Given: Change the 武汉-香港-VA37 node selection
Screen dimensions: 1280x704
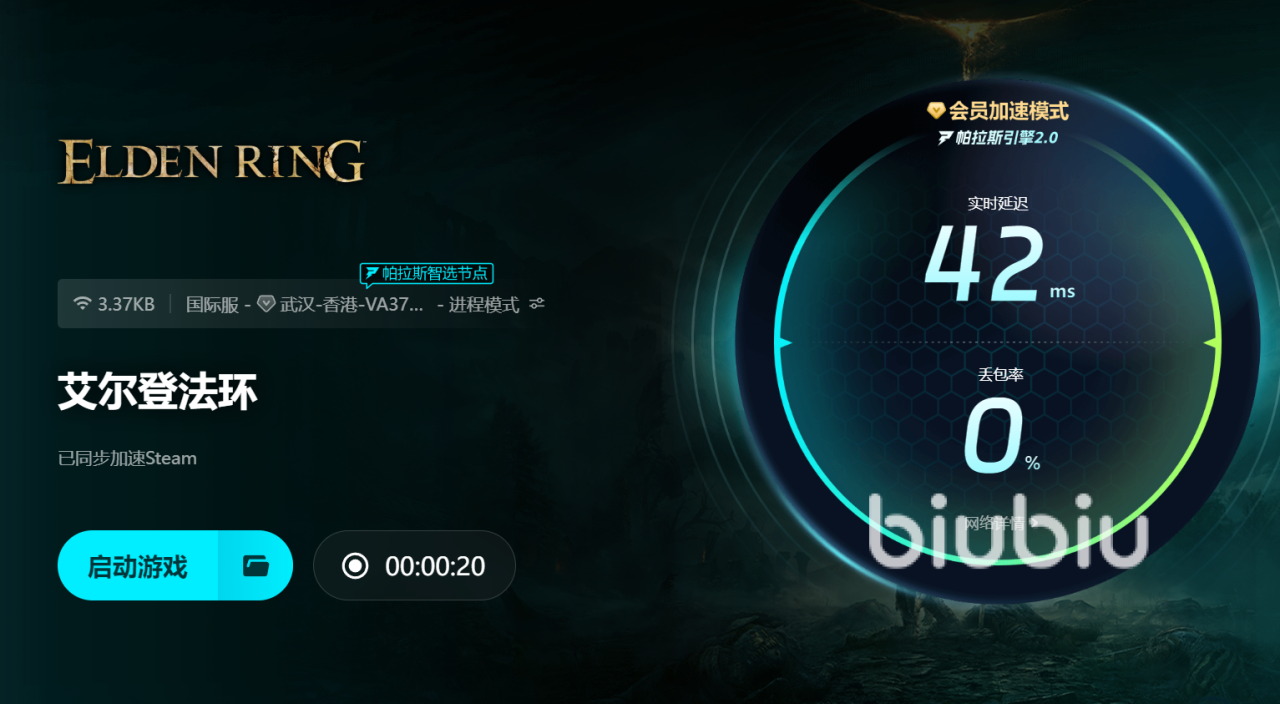Looking at the screenshot, I should (352, 304).
